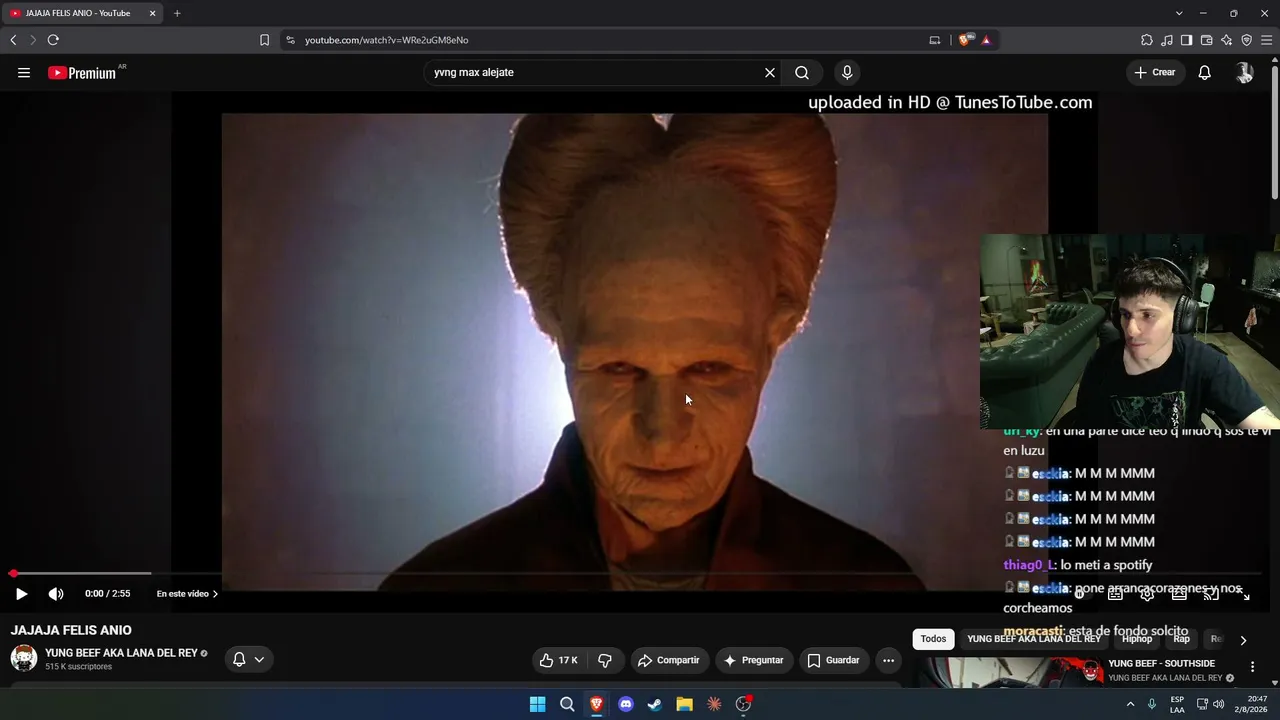
Task: Click the page vertical scrollbar
Action: point(1274,130)
